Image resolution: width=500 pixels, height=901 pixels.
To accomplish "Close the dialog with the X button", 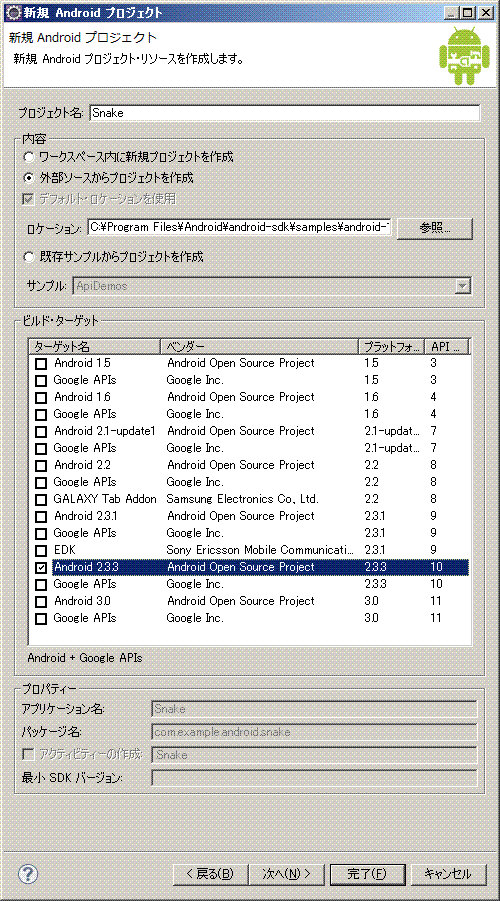I will point(486,12).
